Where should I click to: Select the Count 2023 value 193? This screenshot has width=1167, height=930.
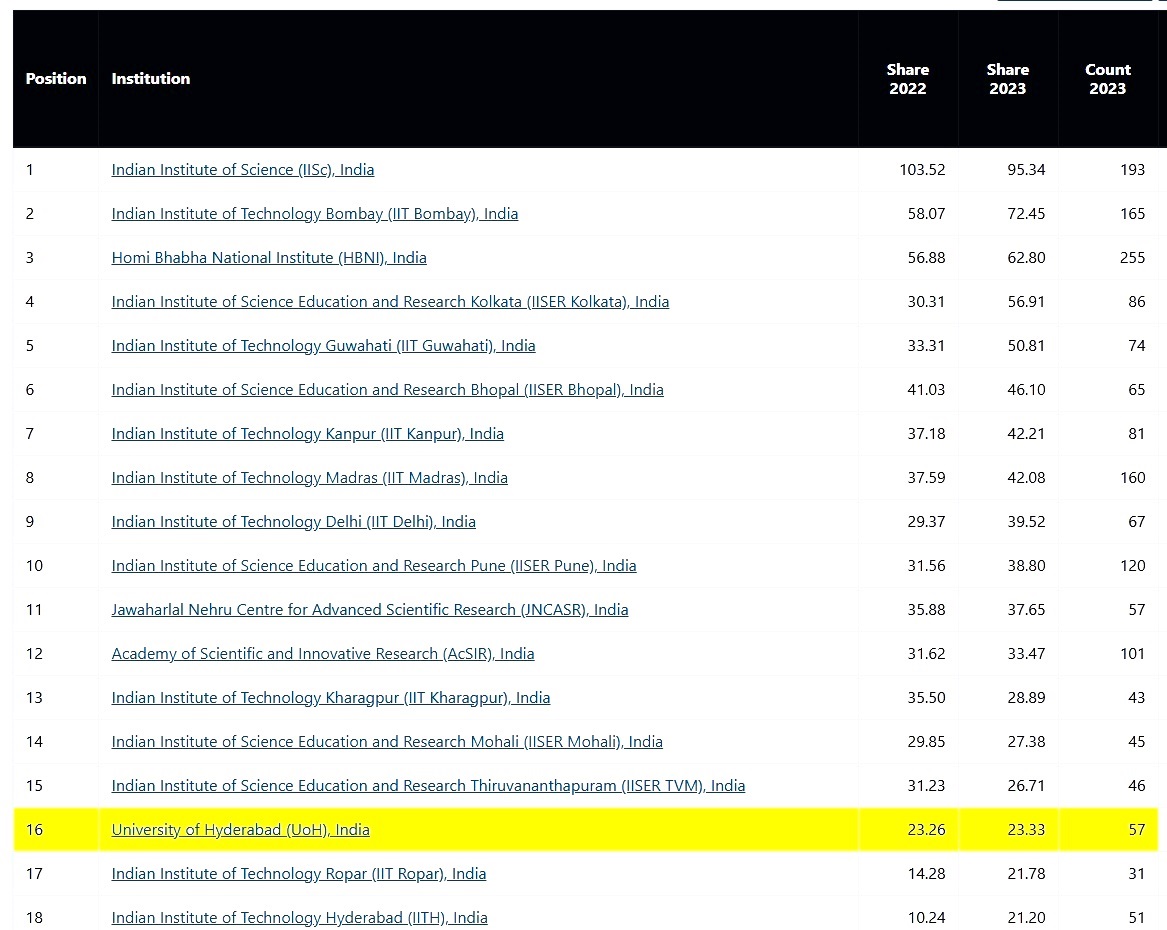pyautogui.click(x=1133, y=170)
